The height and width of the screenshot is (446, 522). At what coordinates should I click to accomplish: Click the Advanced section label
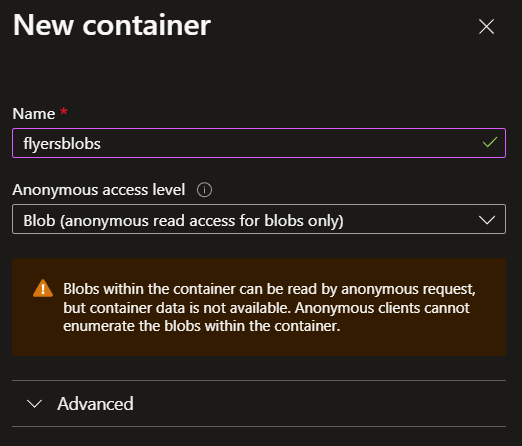click(x=95, y=404)
